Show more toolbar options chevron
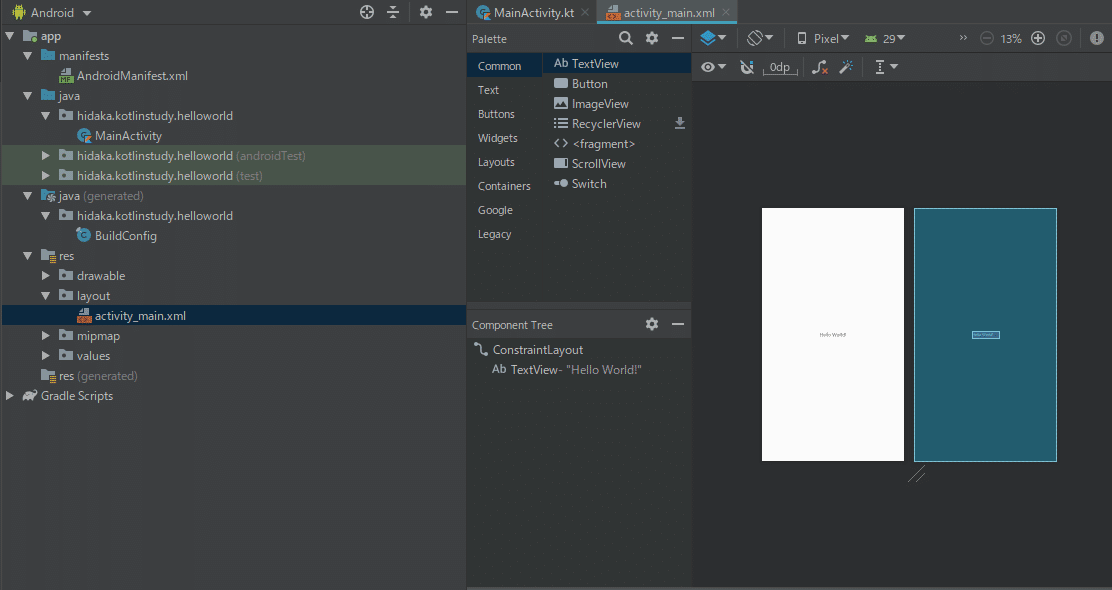The width and height of the screenshot is (1112, 590). click(963, 38)
